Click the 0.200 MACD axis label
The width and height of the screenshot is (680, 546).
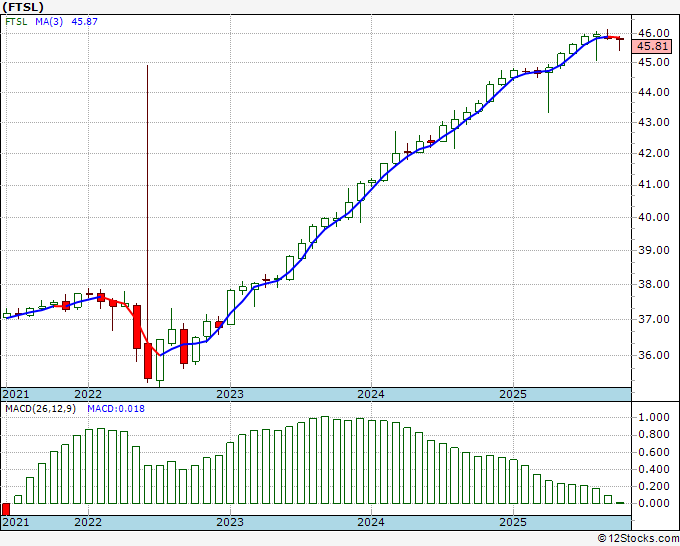click(654, 486)
